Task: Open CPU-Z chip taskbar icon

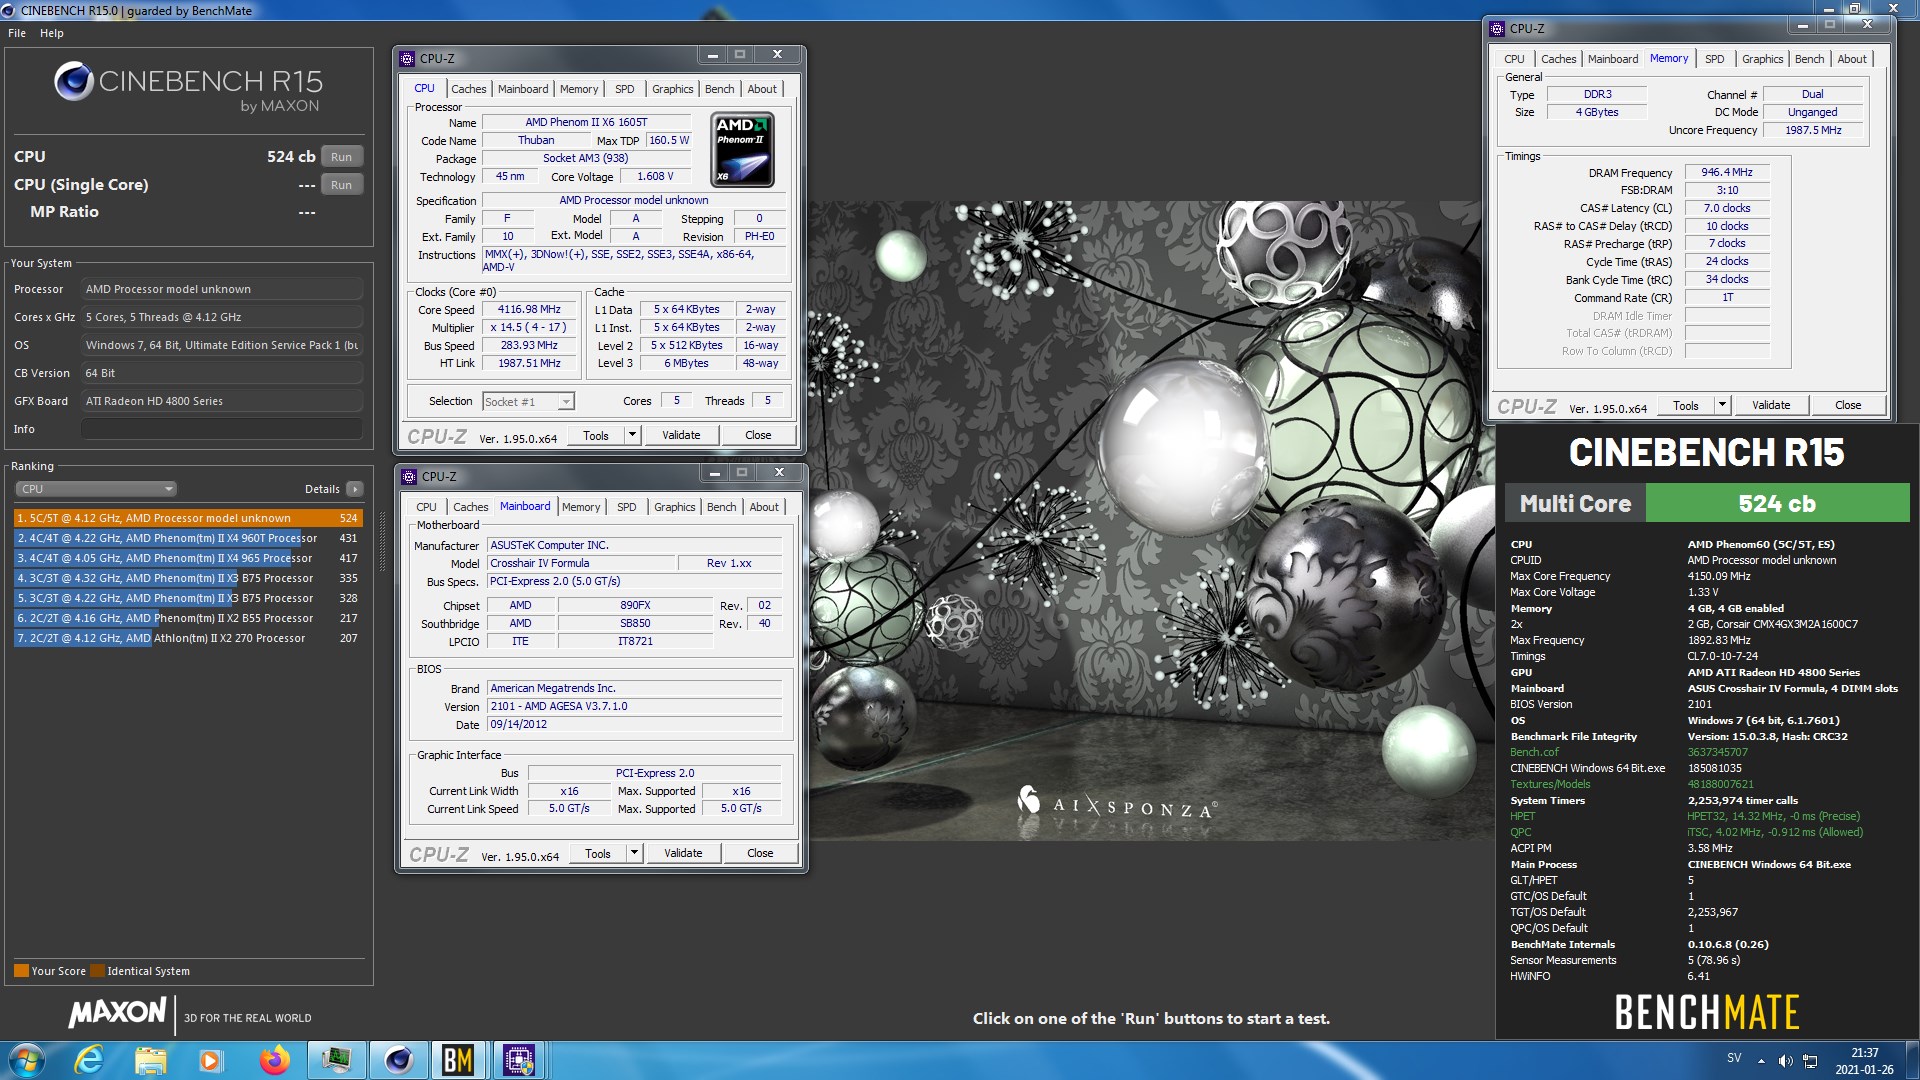Action: (519, 1060)
